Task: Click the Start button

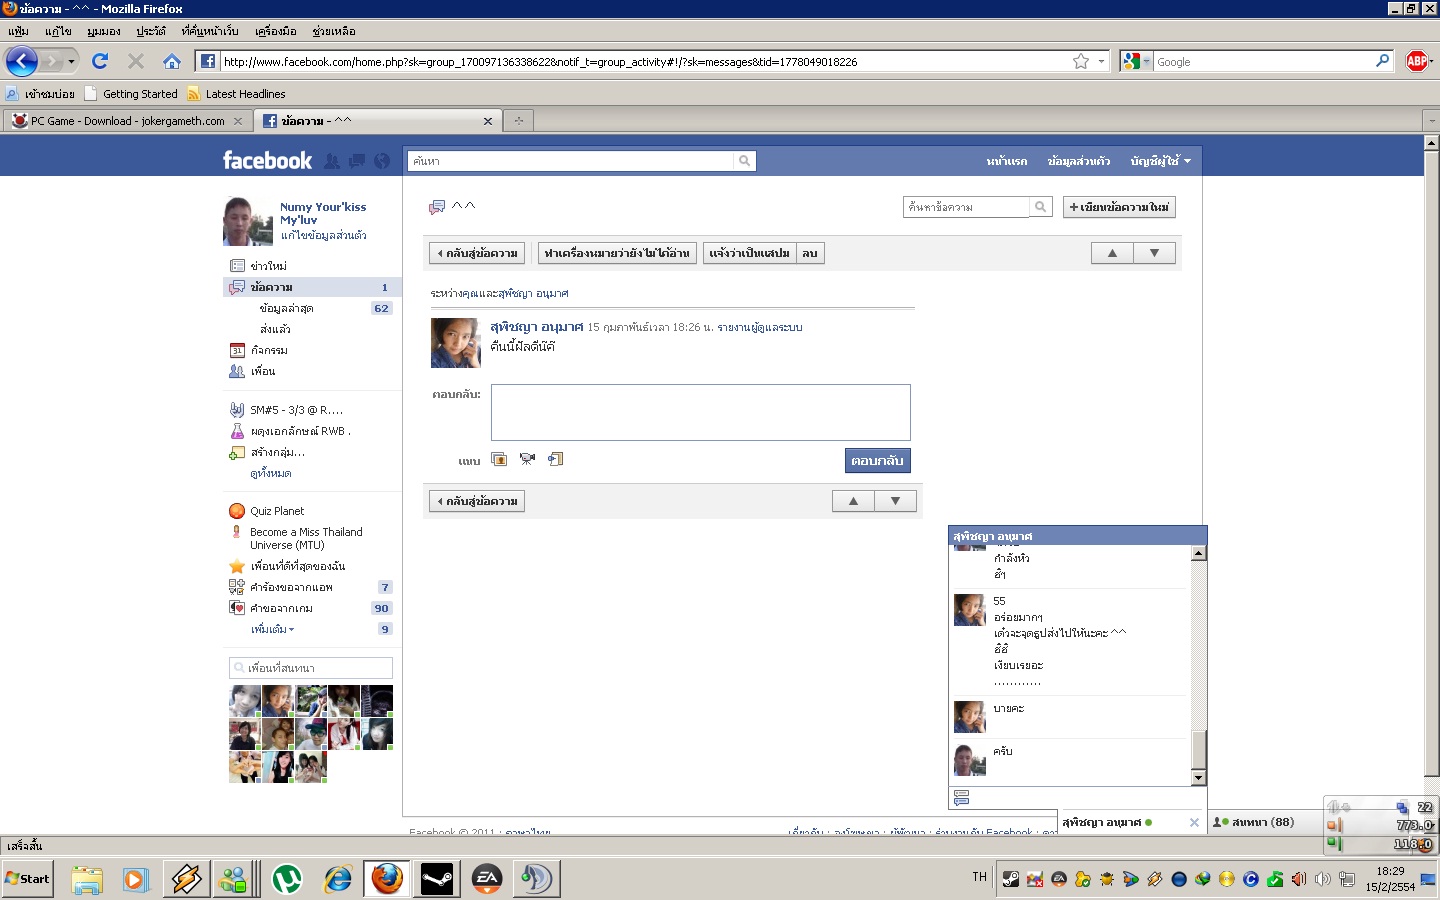Action: (28, 879)
